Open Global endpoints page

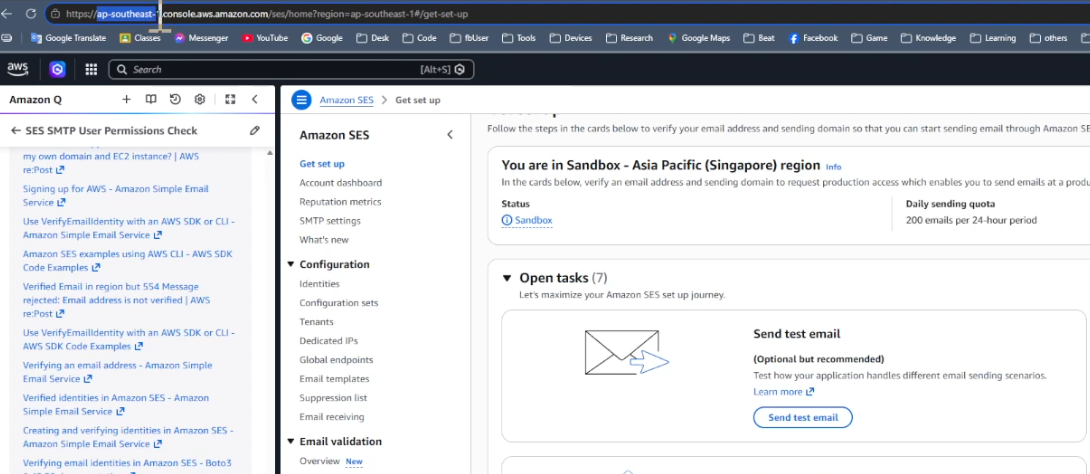click(336, 360)
